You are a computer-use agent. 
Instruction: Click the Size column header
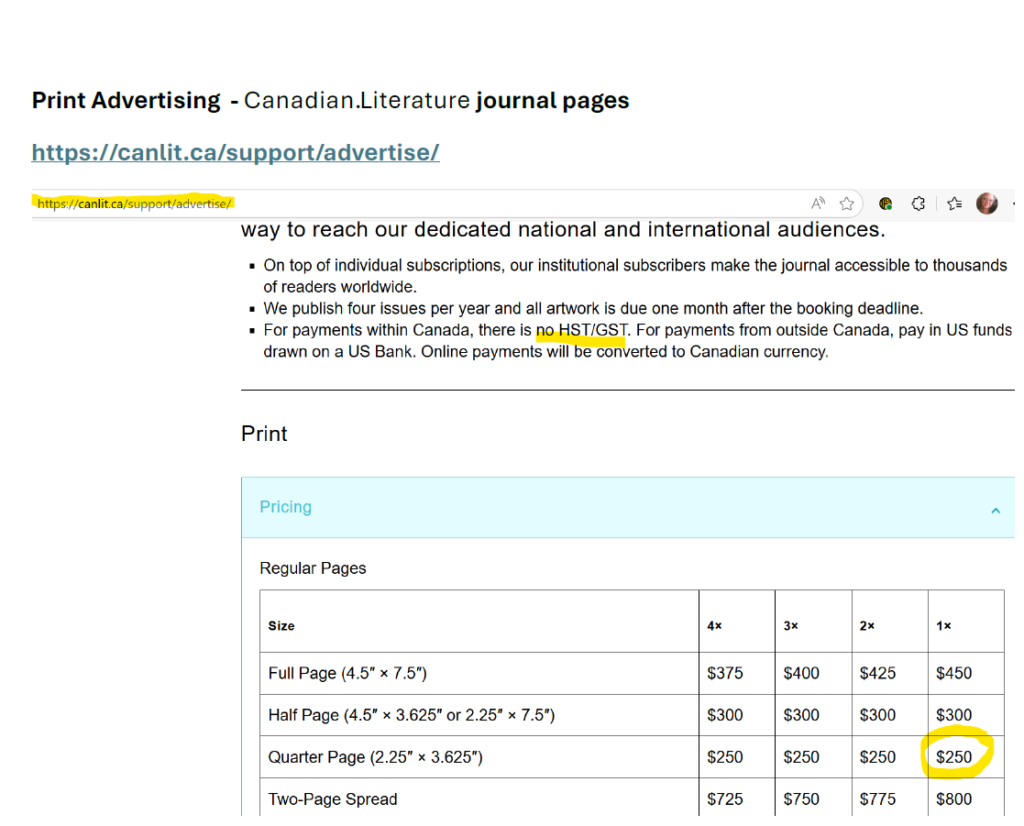[281, 626]
